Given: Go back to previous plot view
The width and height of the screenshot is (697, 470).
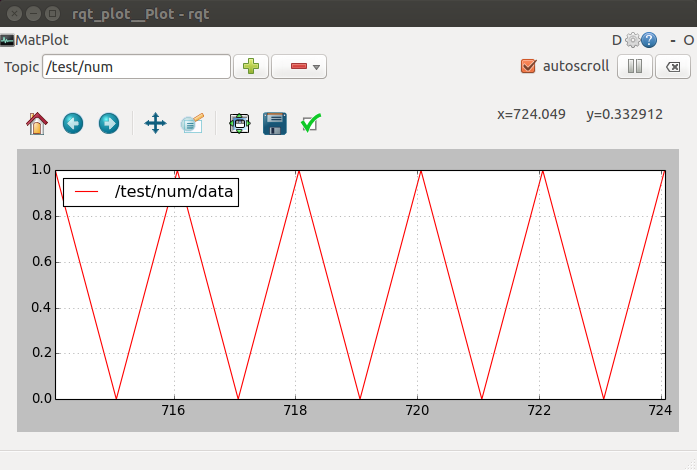Looking at the screenshot, I should coord(73,123).
